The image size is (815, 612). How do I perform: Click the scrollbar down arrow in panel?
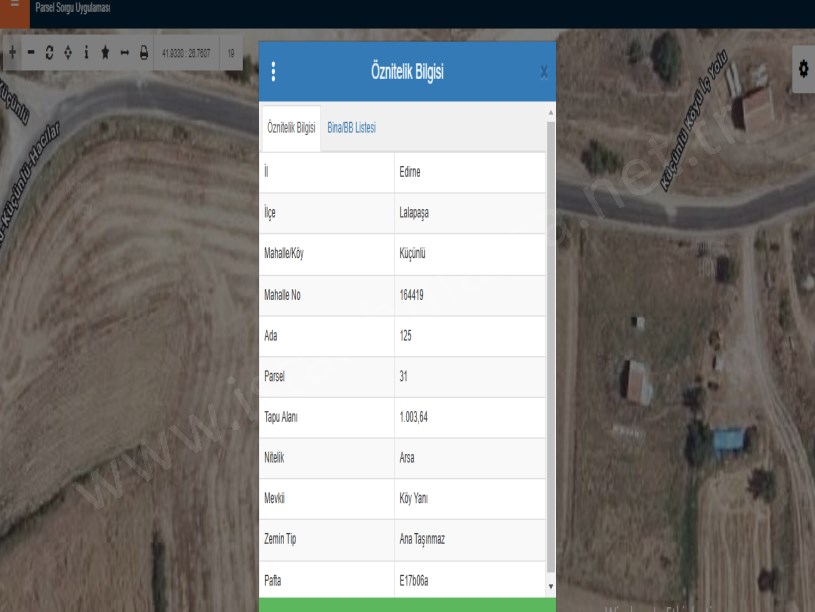550,586
